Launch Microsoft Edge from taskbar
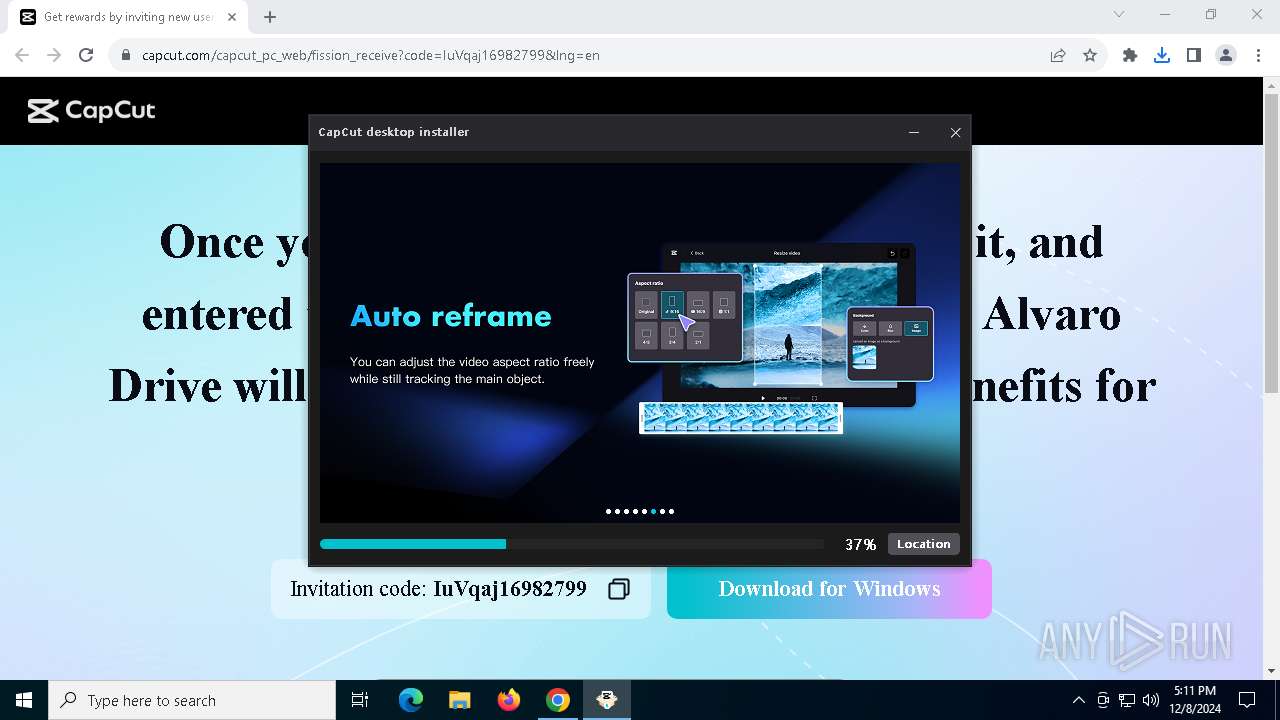The image size is (1280, 720). pyautogui.click(x=411, y=700)
